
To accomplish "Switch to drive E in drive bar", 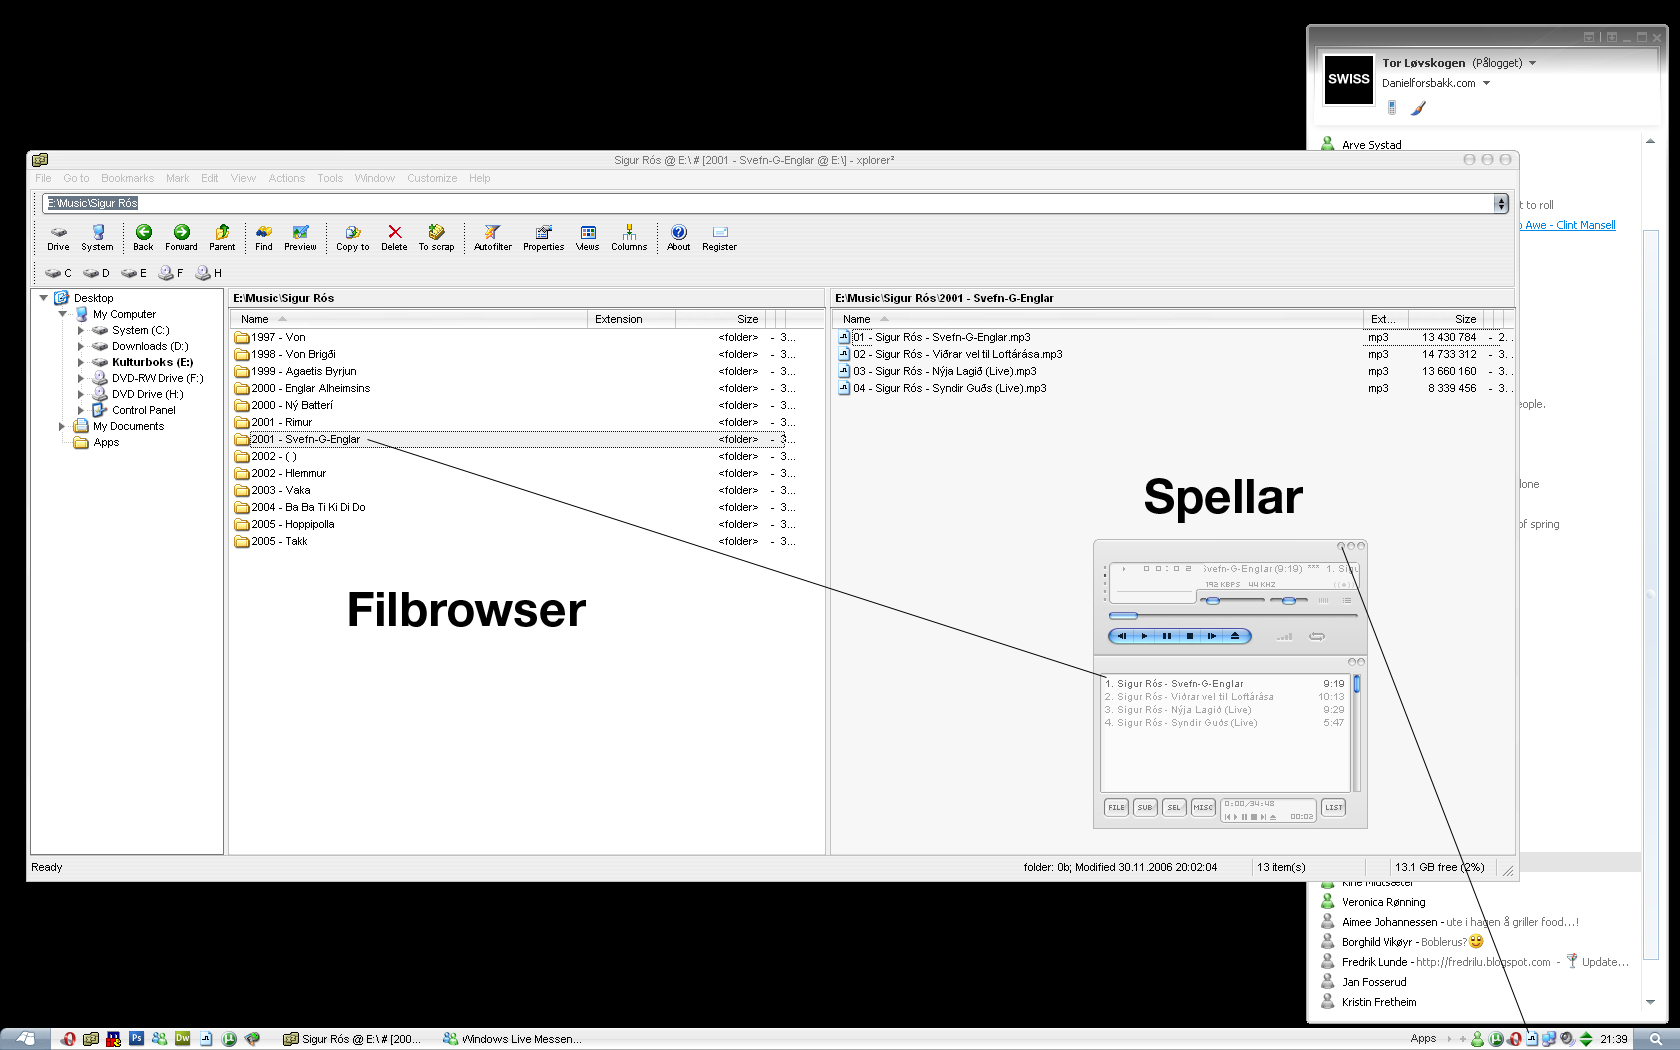I will pyautogui.click(x=134, y=273).
